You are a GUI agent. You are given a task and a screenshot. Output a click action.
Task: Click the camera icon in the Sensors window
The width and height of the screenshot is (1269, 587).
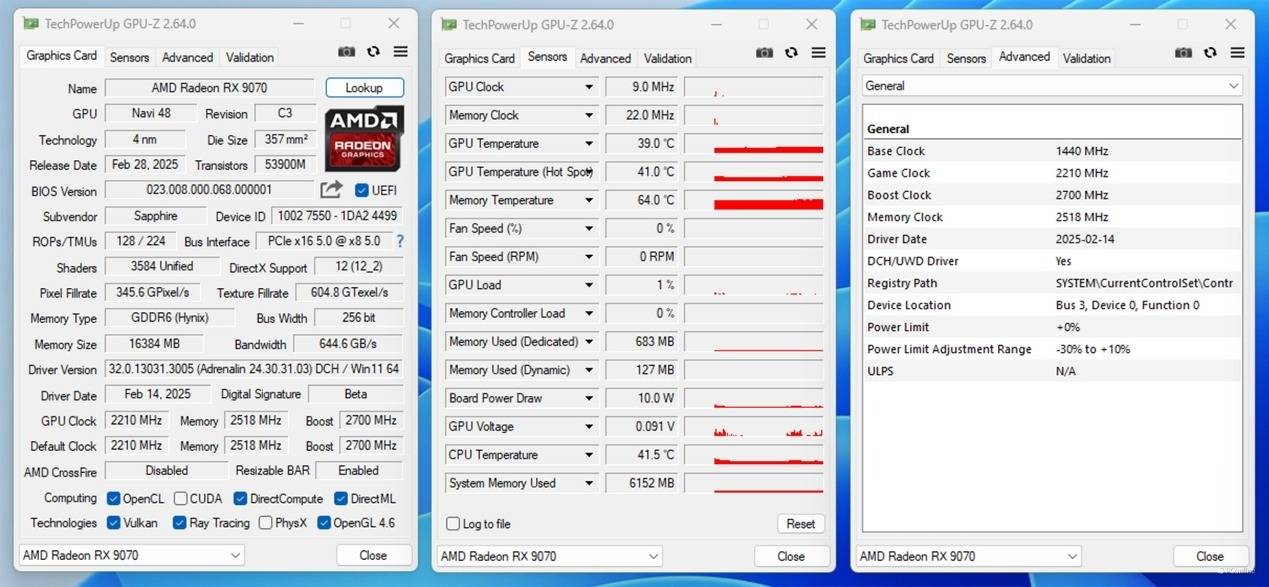pyautogui.click(x=764, y=53)
